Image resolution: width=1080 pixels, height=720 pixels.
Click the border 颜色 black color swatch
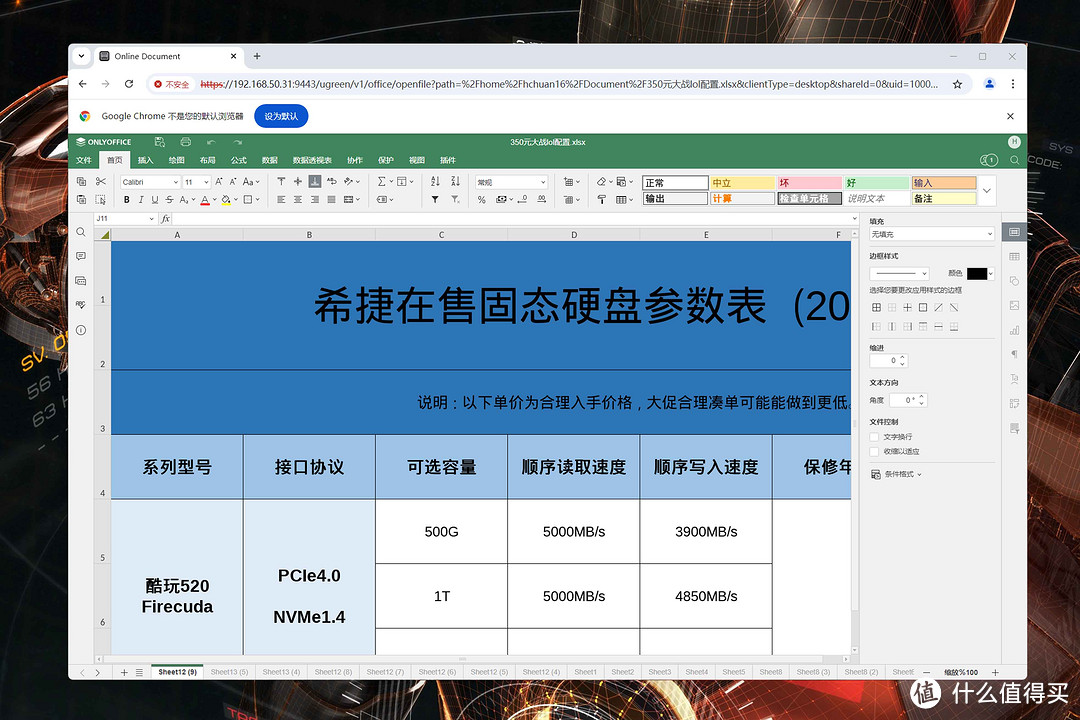pyautogui.click(x=978, y=273)
